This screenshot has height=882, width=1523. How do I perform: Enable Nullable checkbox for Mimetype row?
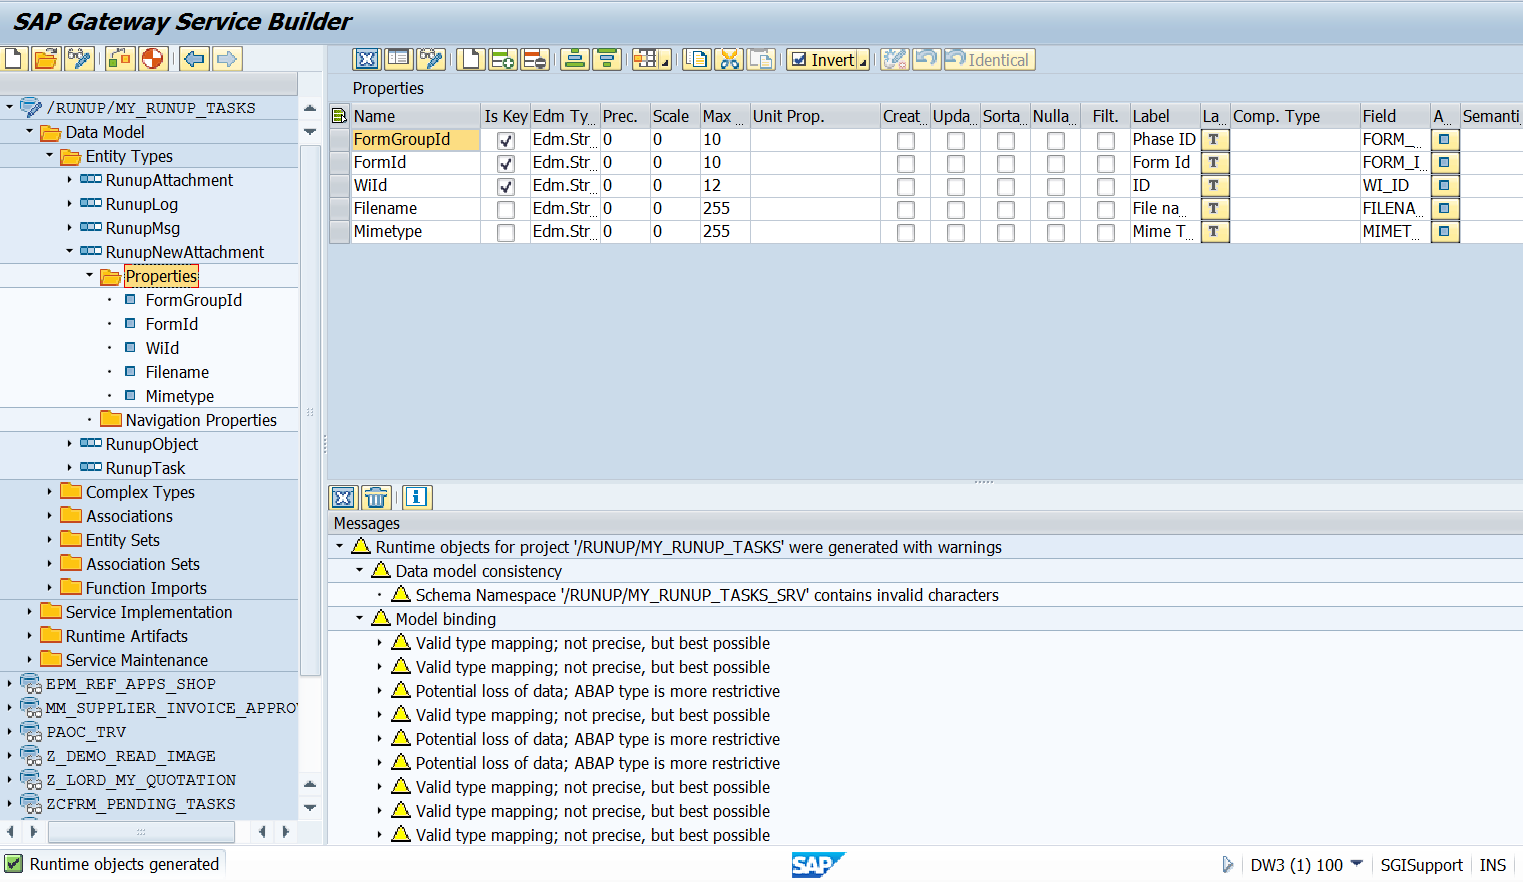[1055, 232]
